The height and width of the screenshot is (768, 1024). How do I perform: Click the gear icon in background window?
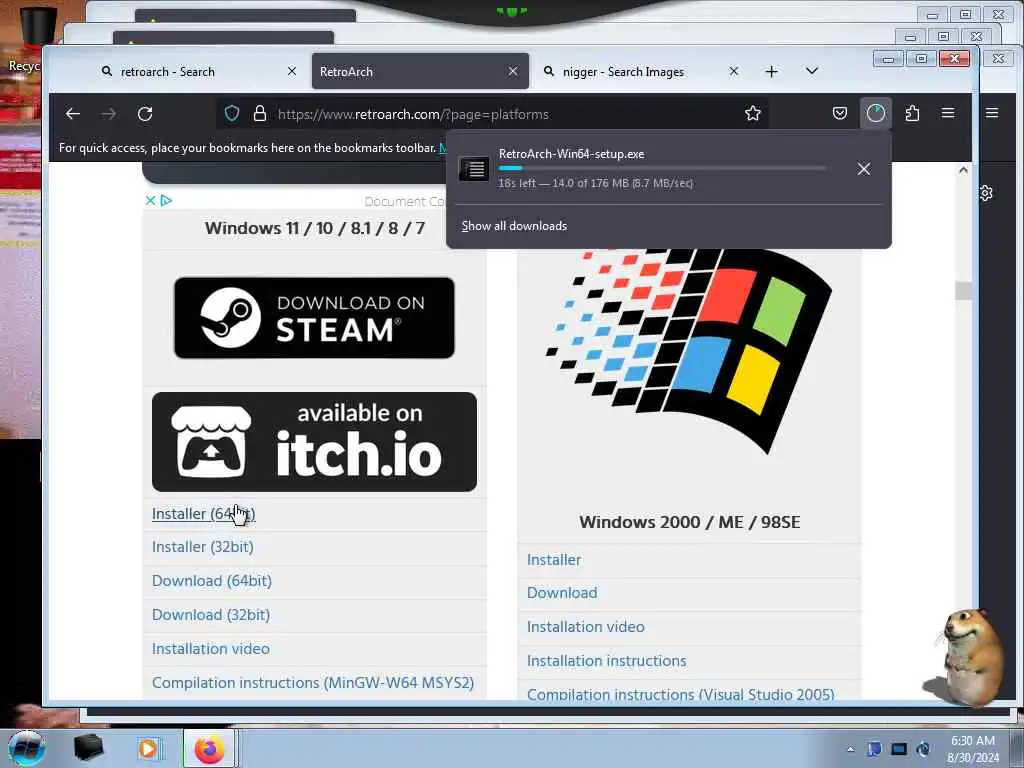[x=986, y=193]
